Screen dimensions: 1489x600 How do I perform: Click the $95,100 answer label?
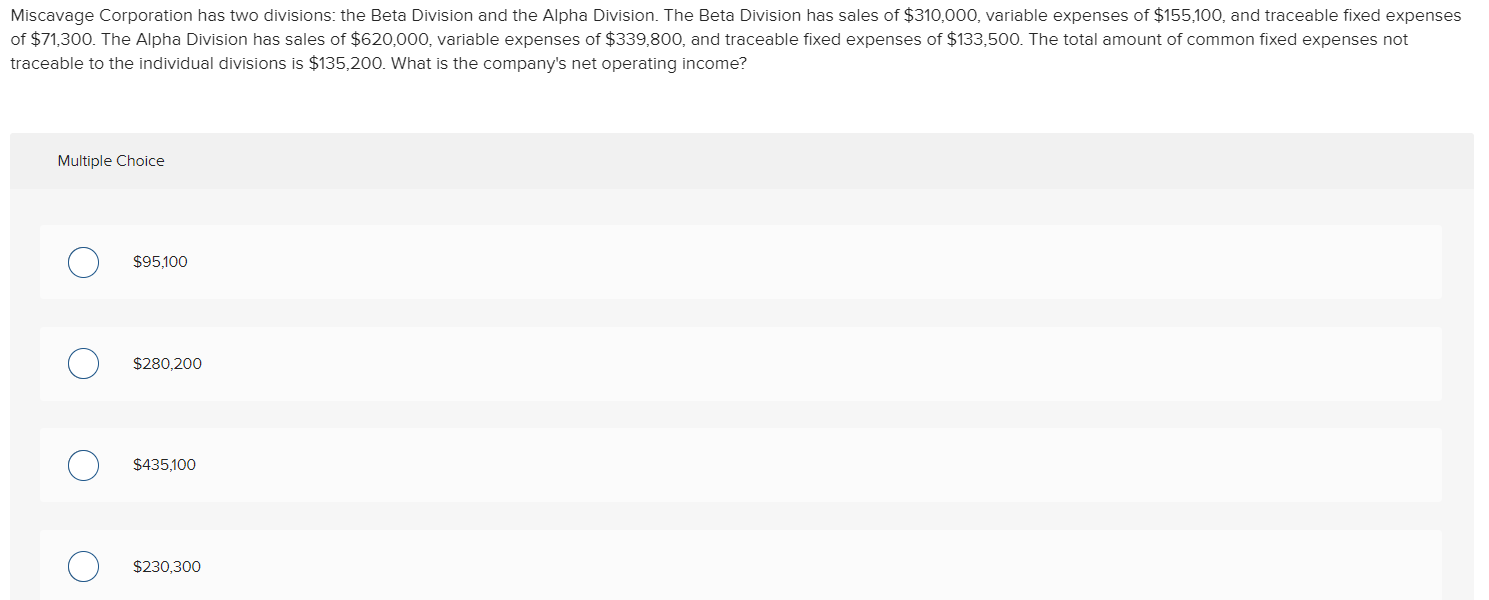[x=160, y=261]
